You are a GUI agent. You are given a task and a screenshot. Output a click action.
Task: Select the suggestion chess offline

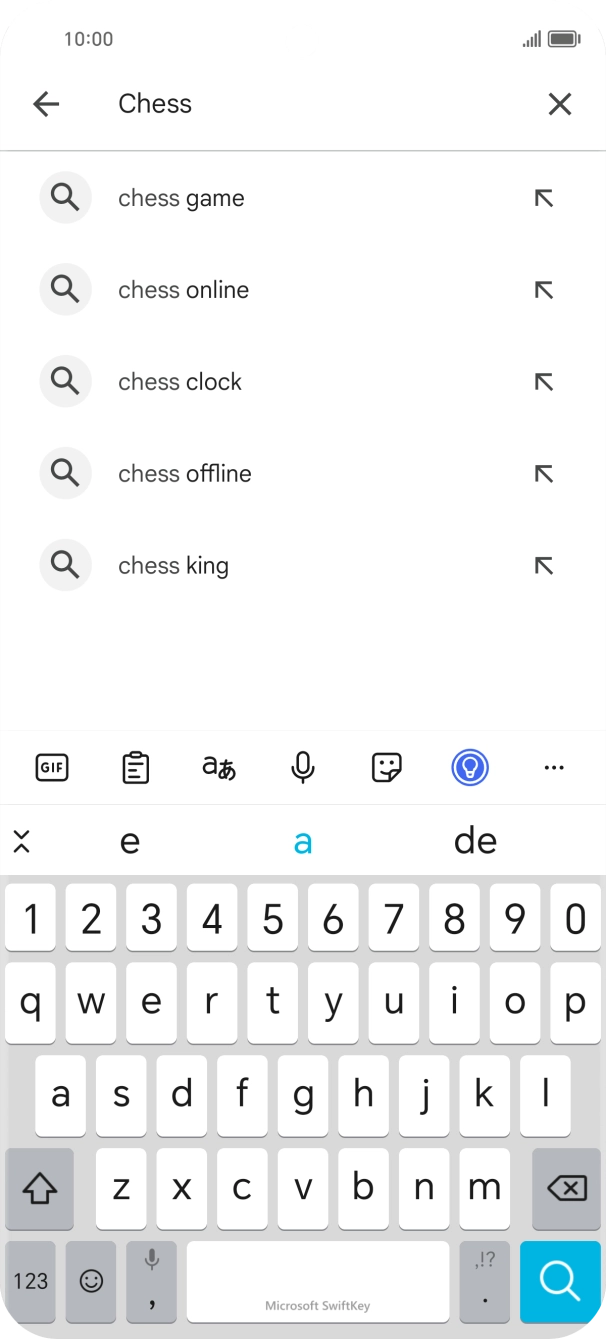184,473
